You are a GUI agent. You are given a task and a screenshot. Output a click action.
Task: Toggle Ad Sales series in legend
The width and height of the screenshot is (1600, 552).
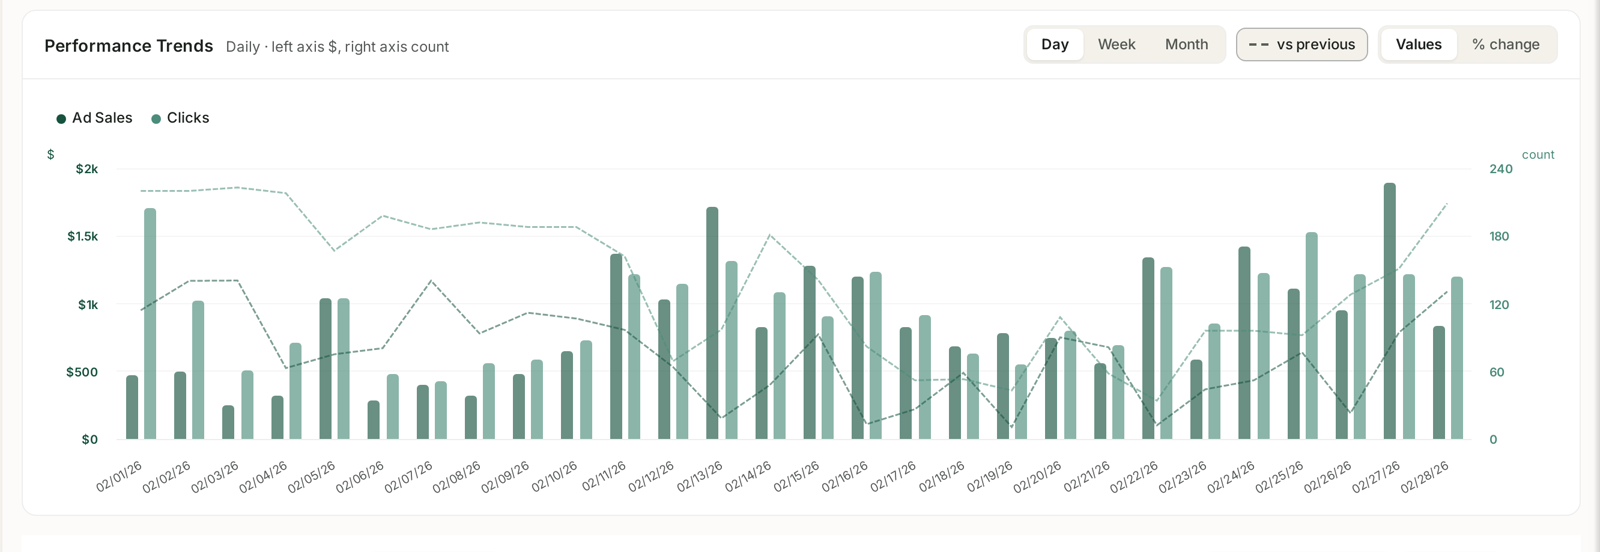[95, 118]
